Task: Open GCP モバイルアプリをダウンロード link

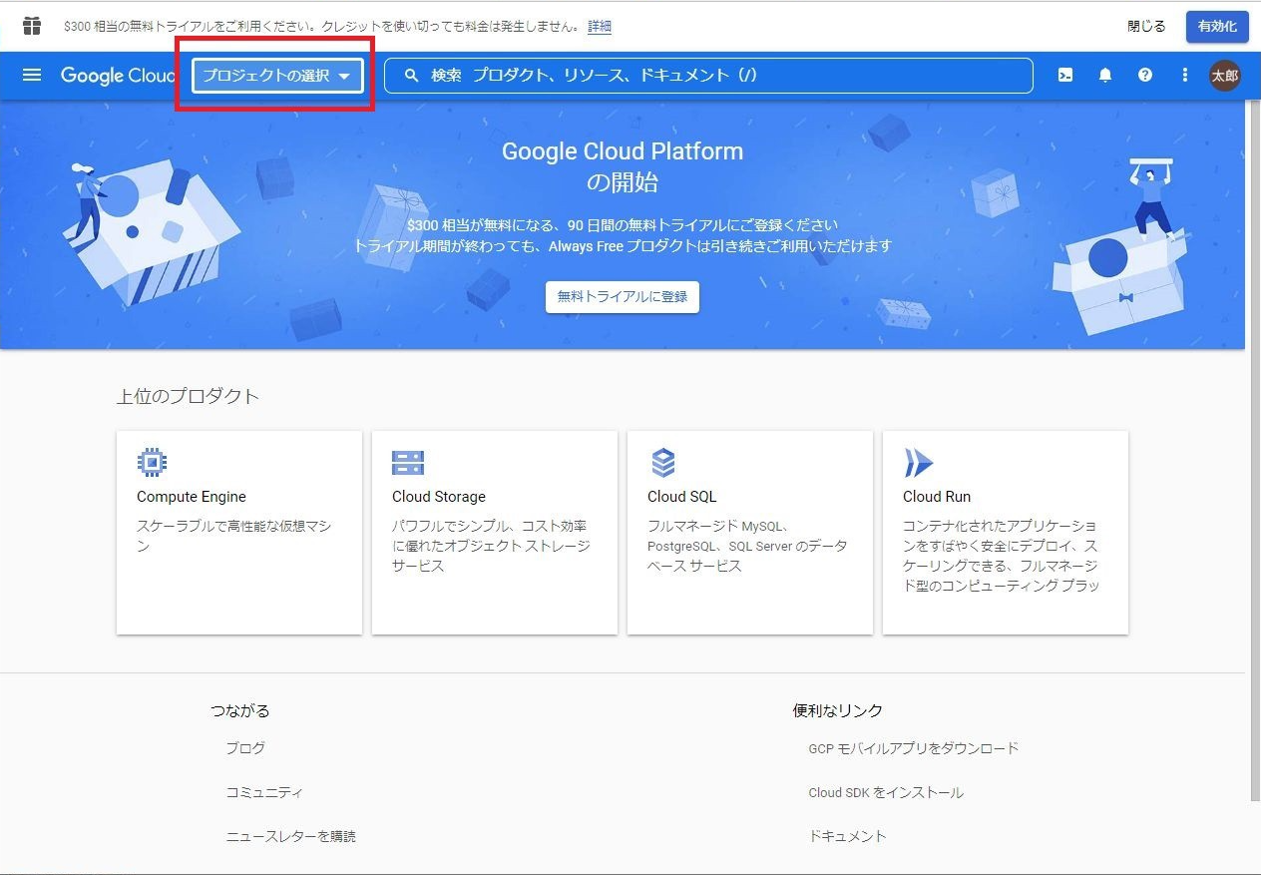Action: click(914, 748)
